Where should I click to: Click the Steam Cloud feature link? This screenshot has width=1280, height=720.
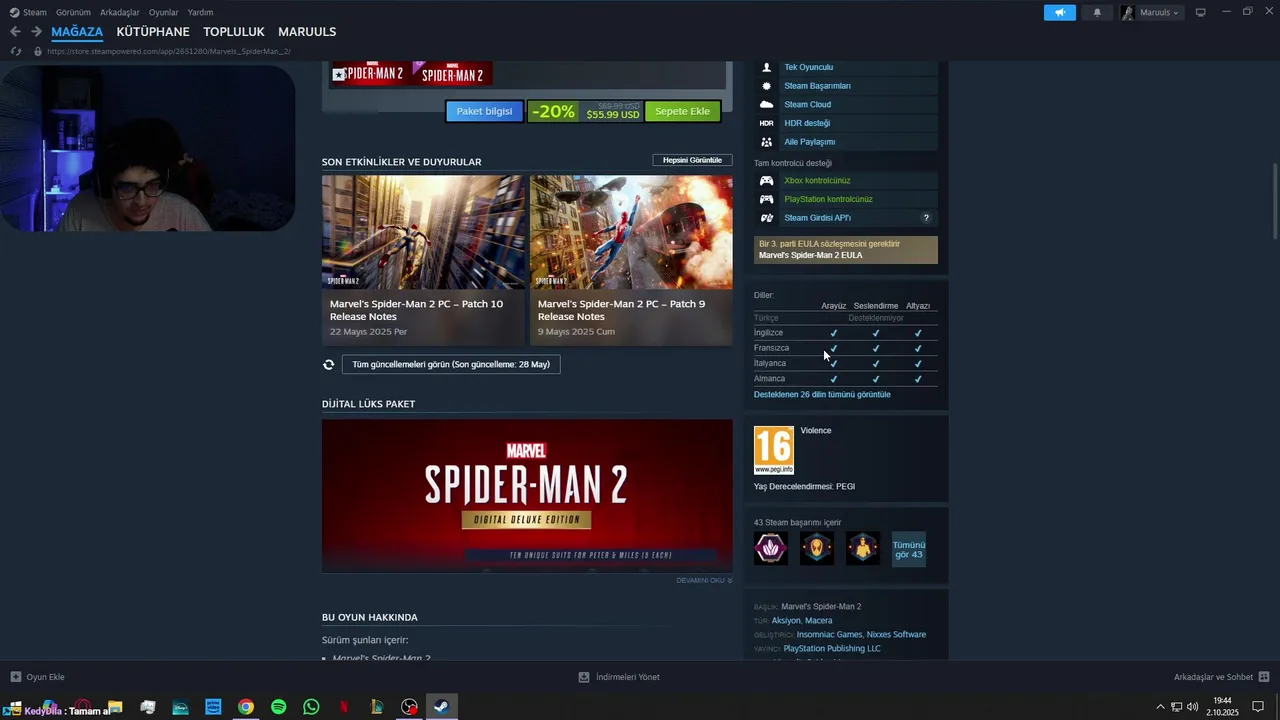click(807, 104)
